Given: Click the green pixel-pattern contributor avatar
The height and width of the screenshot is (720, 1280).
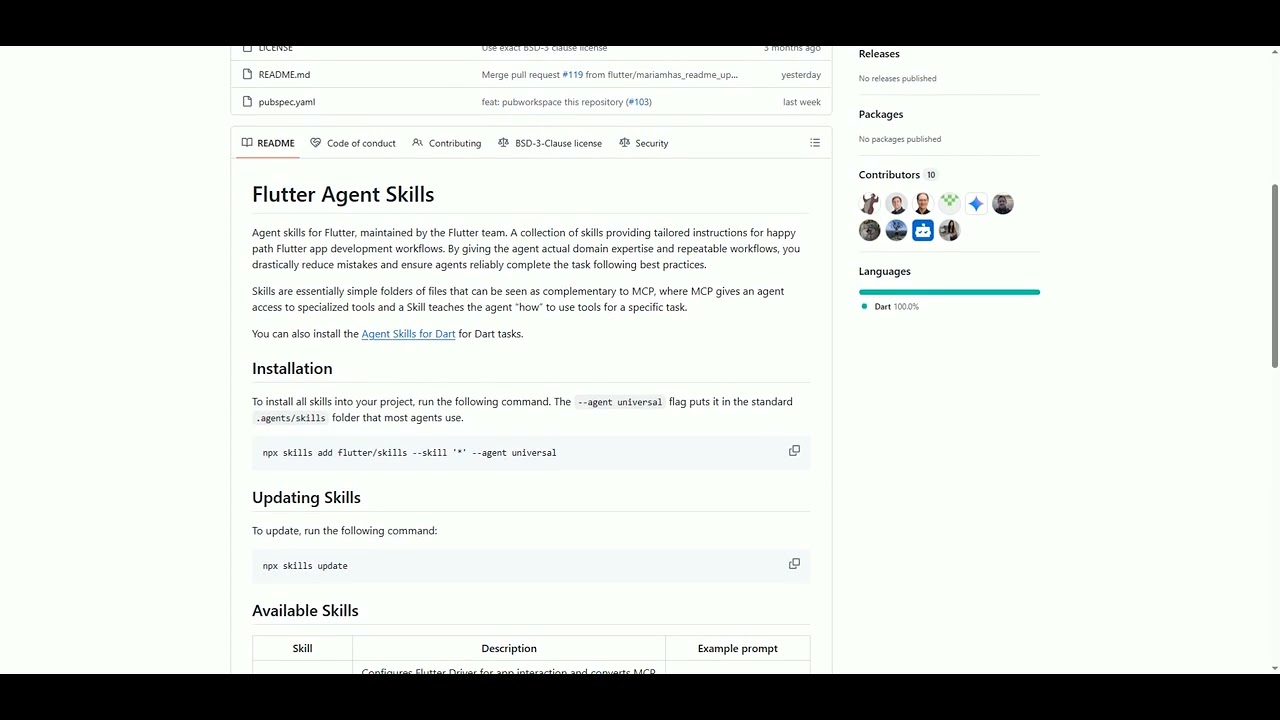Looking at the screenshot, I should 949,204.
